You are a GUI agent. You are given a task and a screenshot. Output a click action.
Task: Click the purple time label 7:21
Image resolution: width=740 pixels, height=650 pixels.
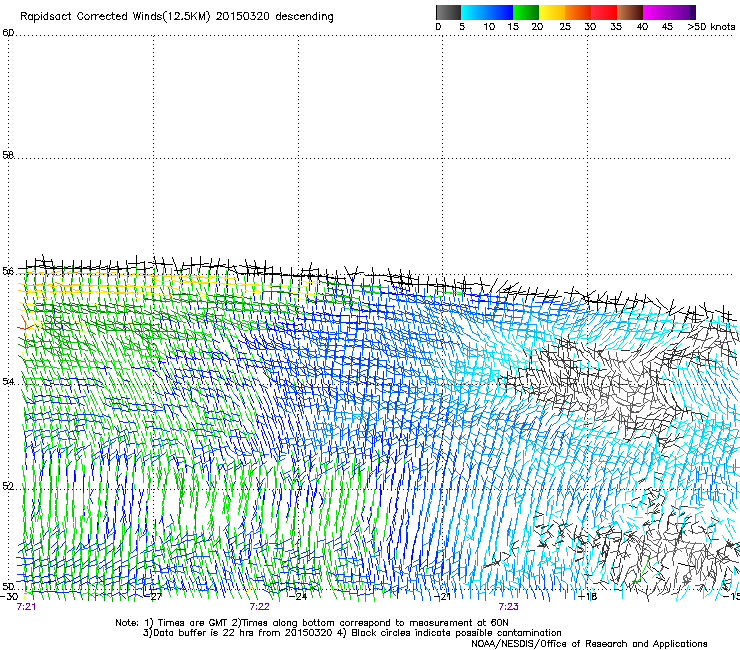(x=26, y=607)
